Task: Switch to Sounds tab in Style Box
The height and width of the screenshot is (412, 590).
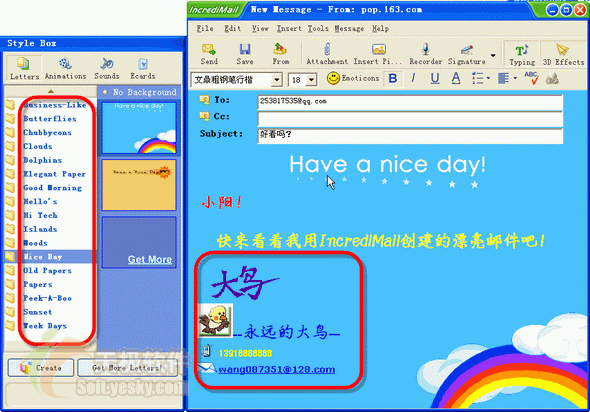Action: [x=106, y=68]
